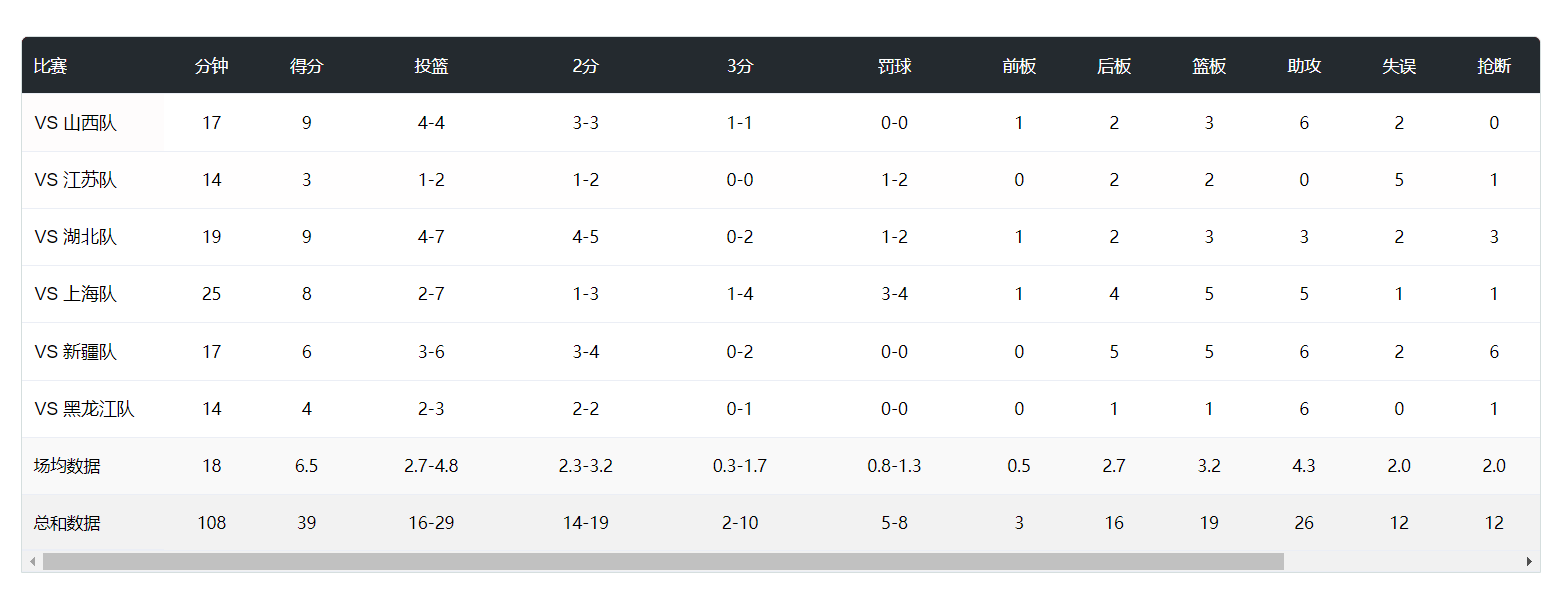Click the 抢断 column header
The width and height of the screenshot is (1549, 590).
1493,66
